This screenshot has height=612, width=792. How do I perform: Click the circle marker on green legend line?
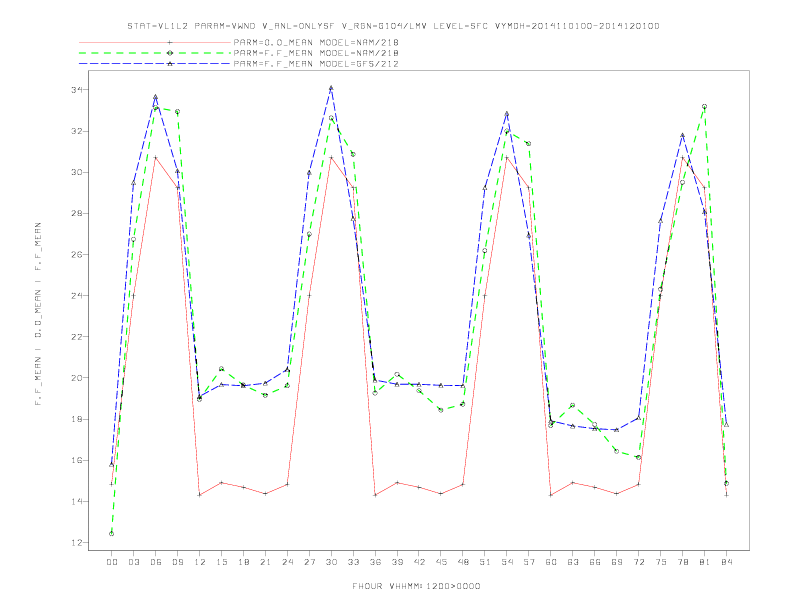click(170, 53)
